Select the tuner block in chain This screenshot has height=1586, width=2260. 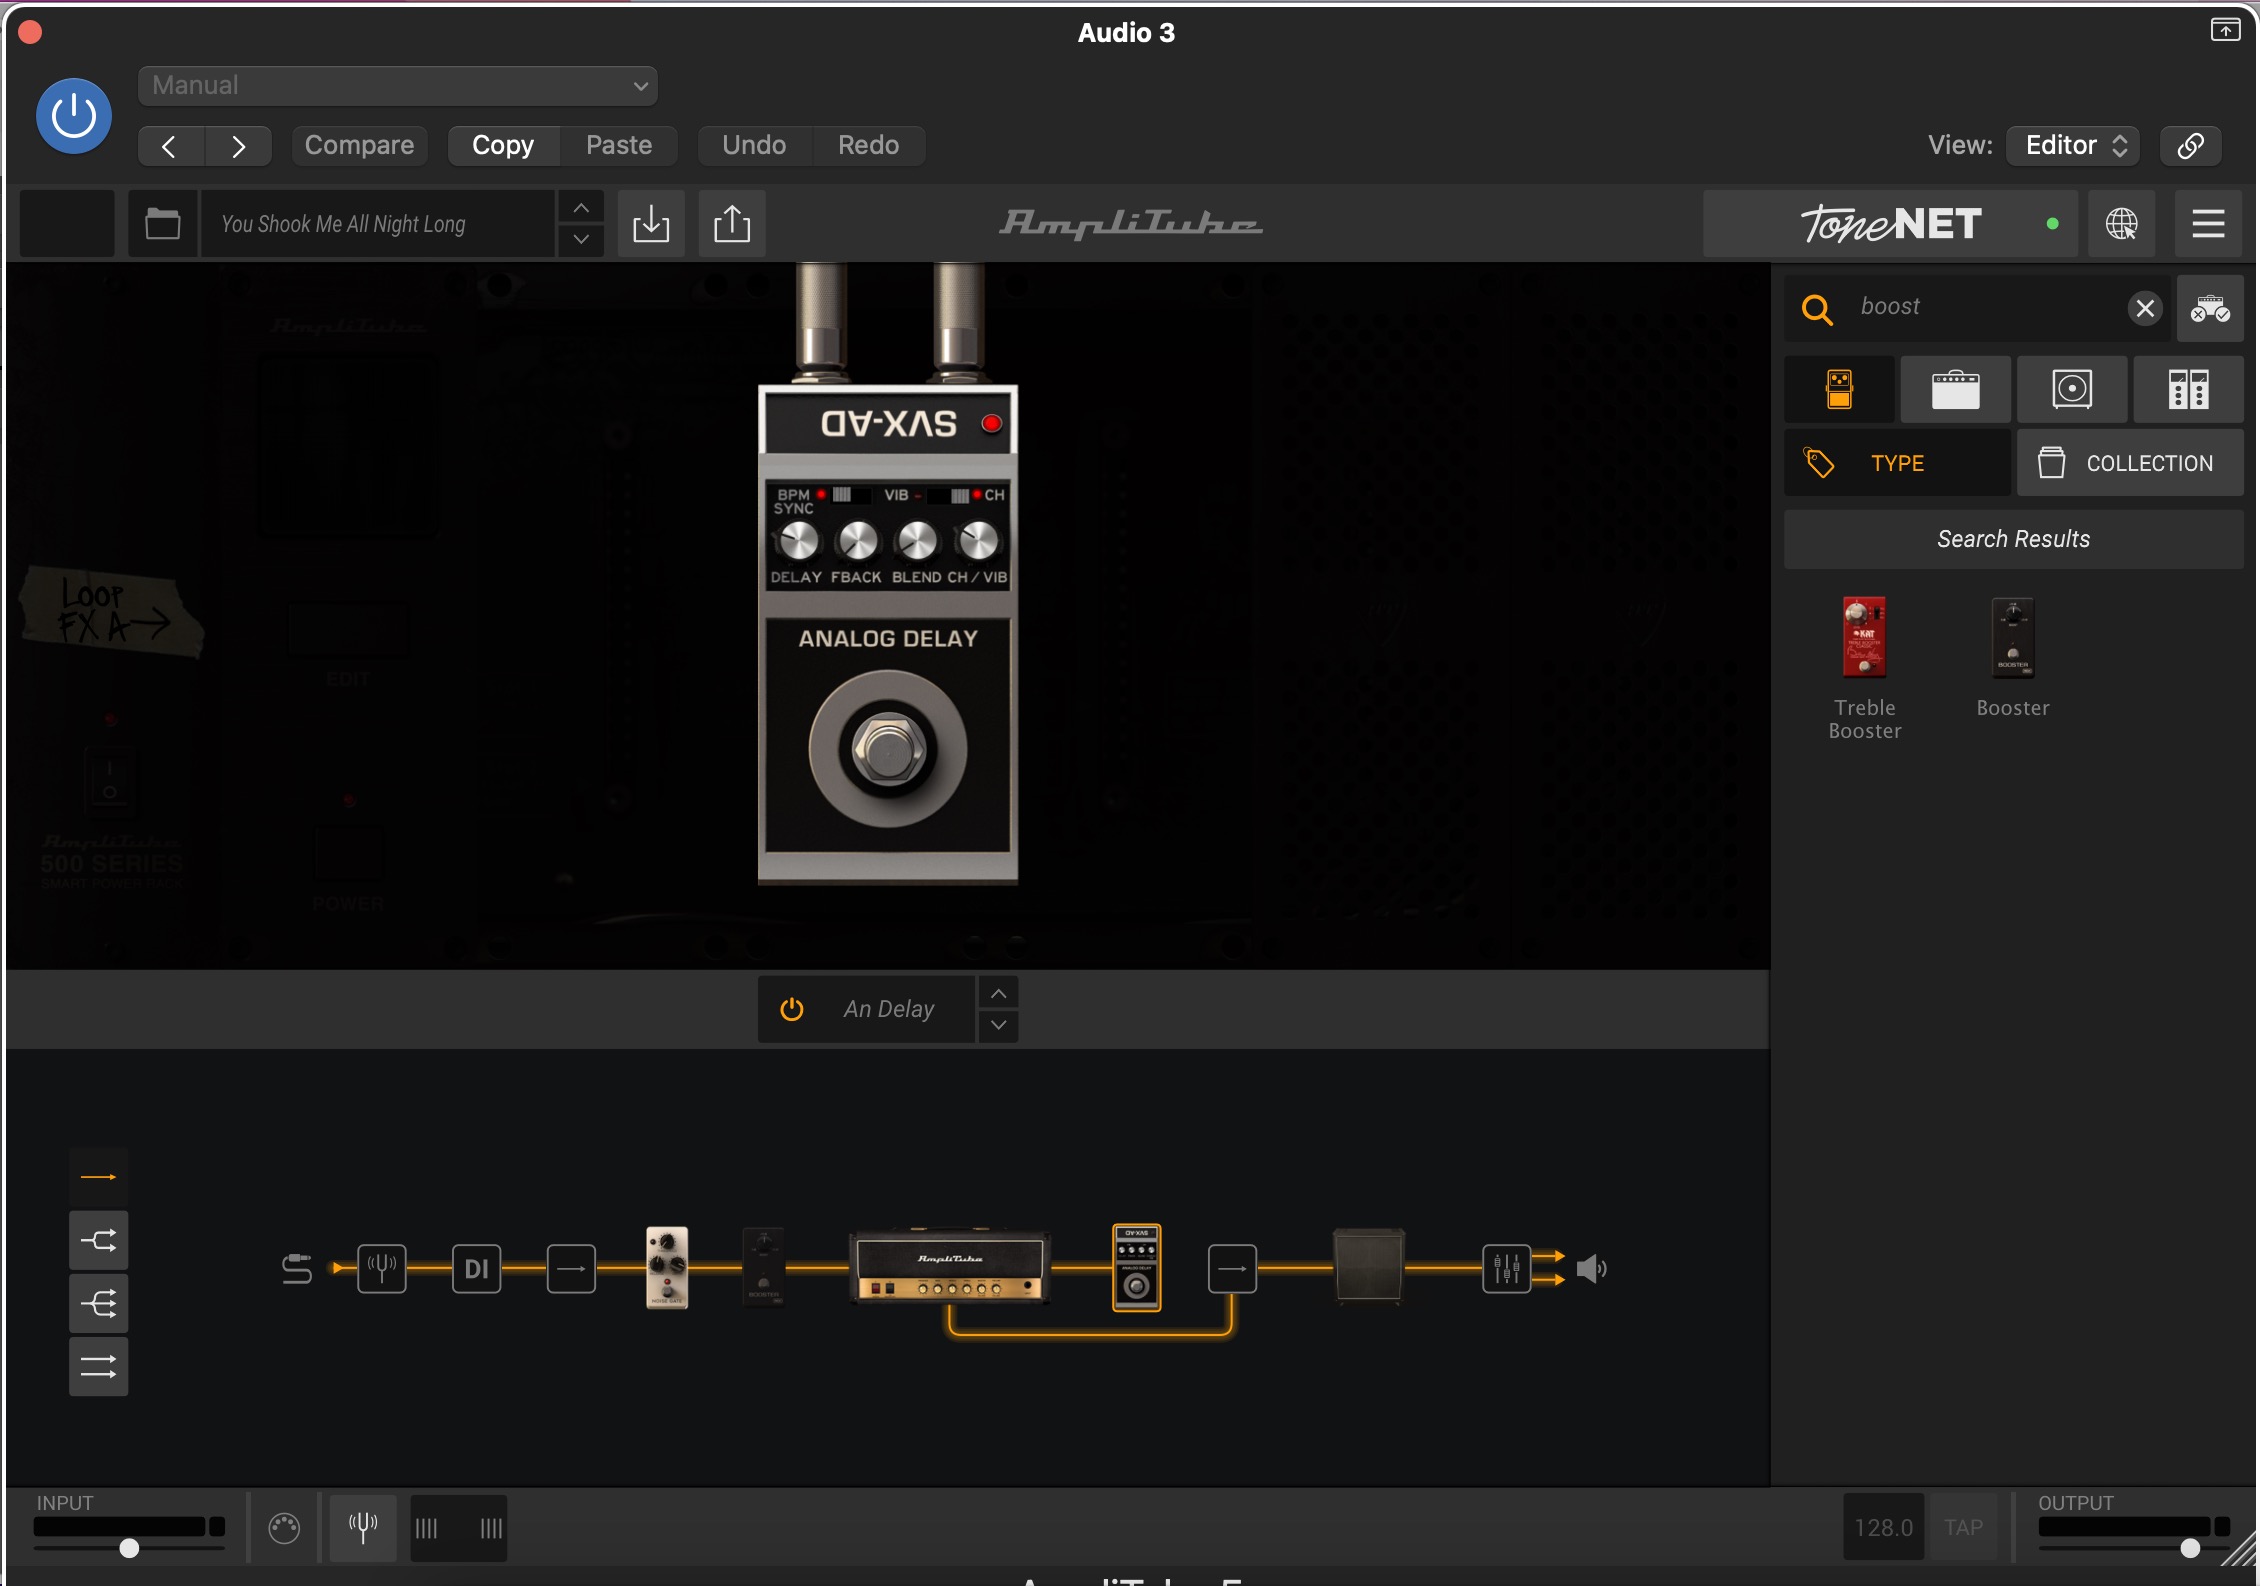click(382, 1269)
